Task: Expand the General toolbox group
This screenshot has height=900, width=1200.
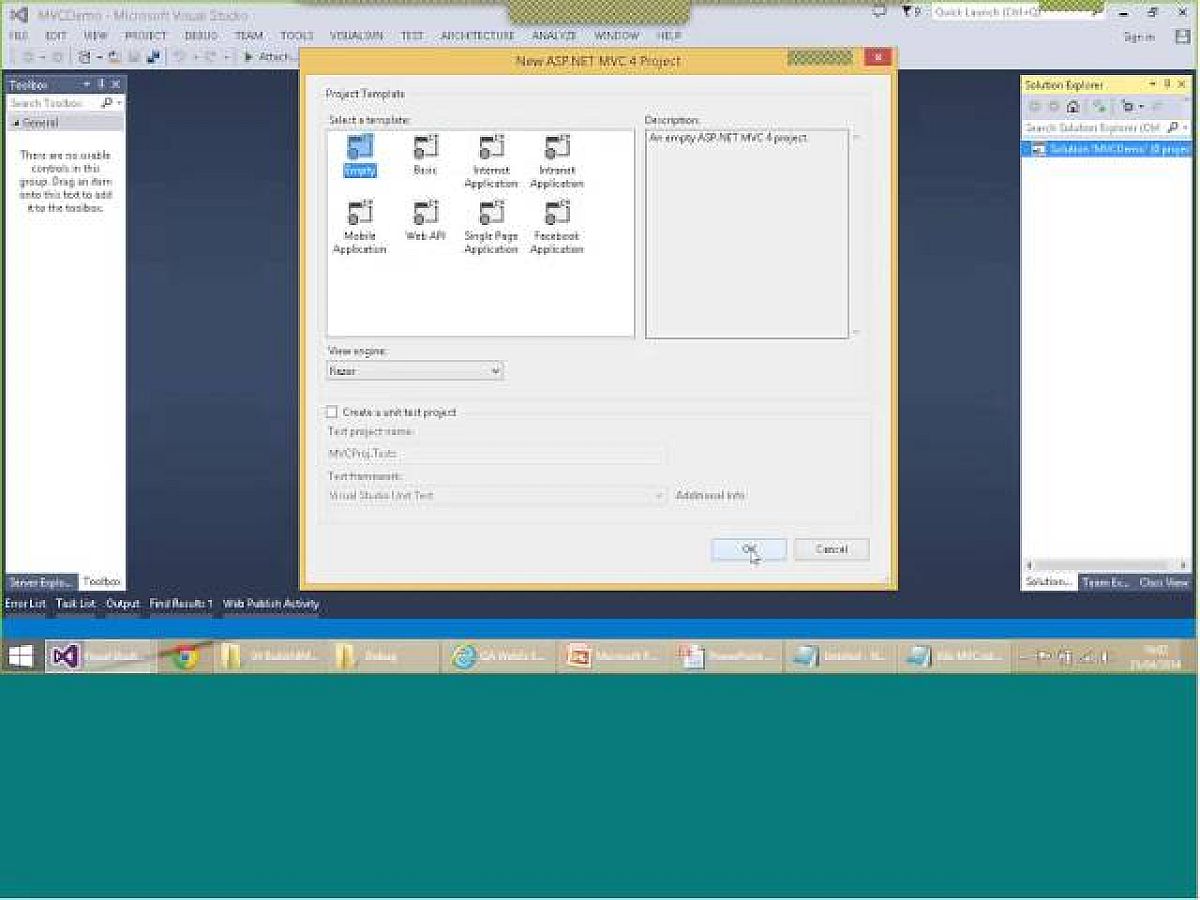Action: tap(40, 123)
